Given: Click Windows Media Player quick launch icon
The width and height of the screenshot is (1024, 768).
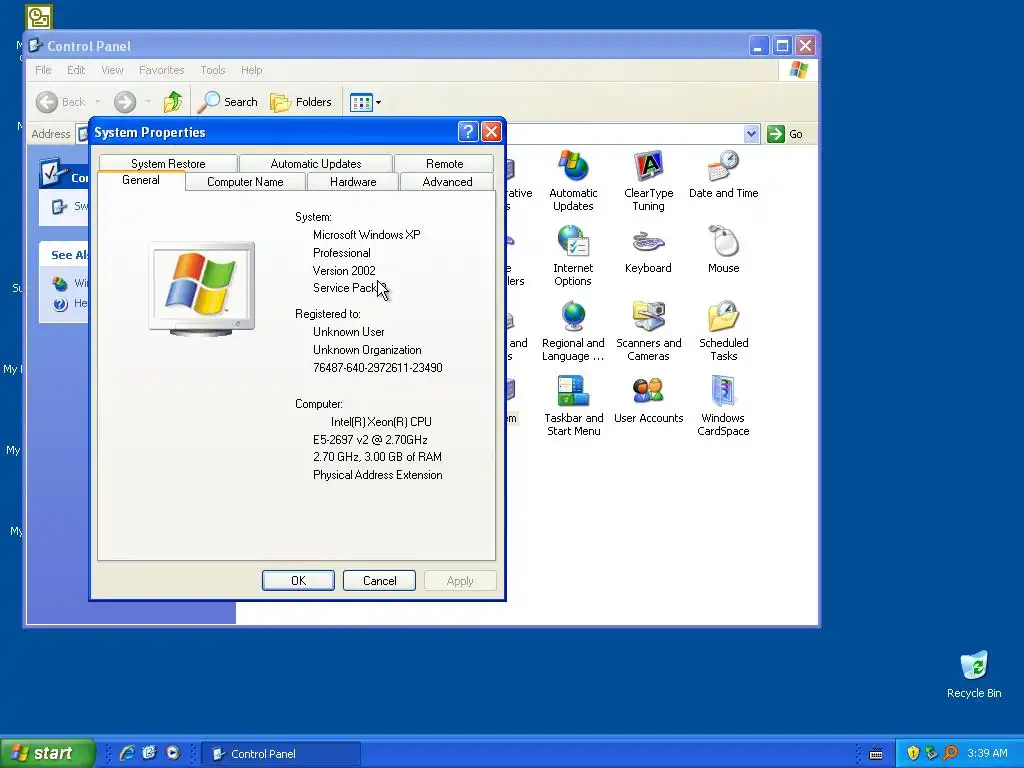Looking at the screenshot, I should [173, 753].
